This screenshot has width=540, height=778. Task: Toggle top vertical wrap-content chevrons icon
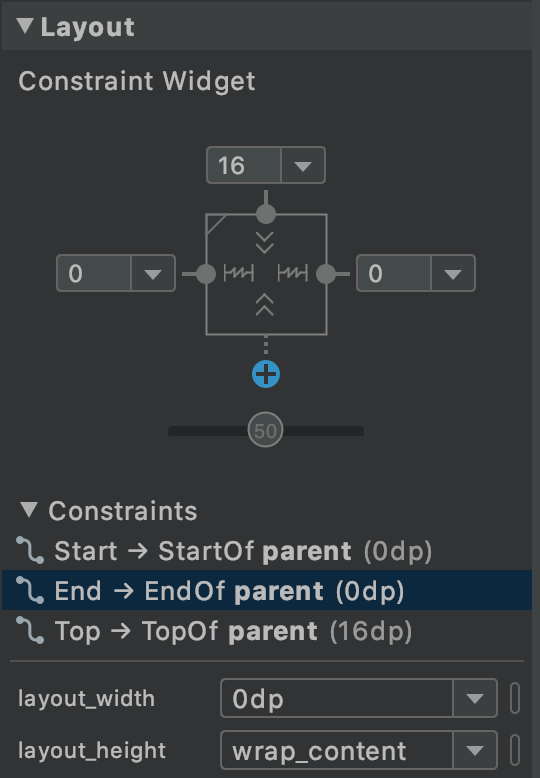click(x=265, y=242)
